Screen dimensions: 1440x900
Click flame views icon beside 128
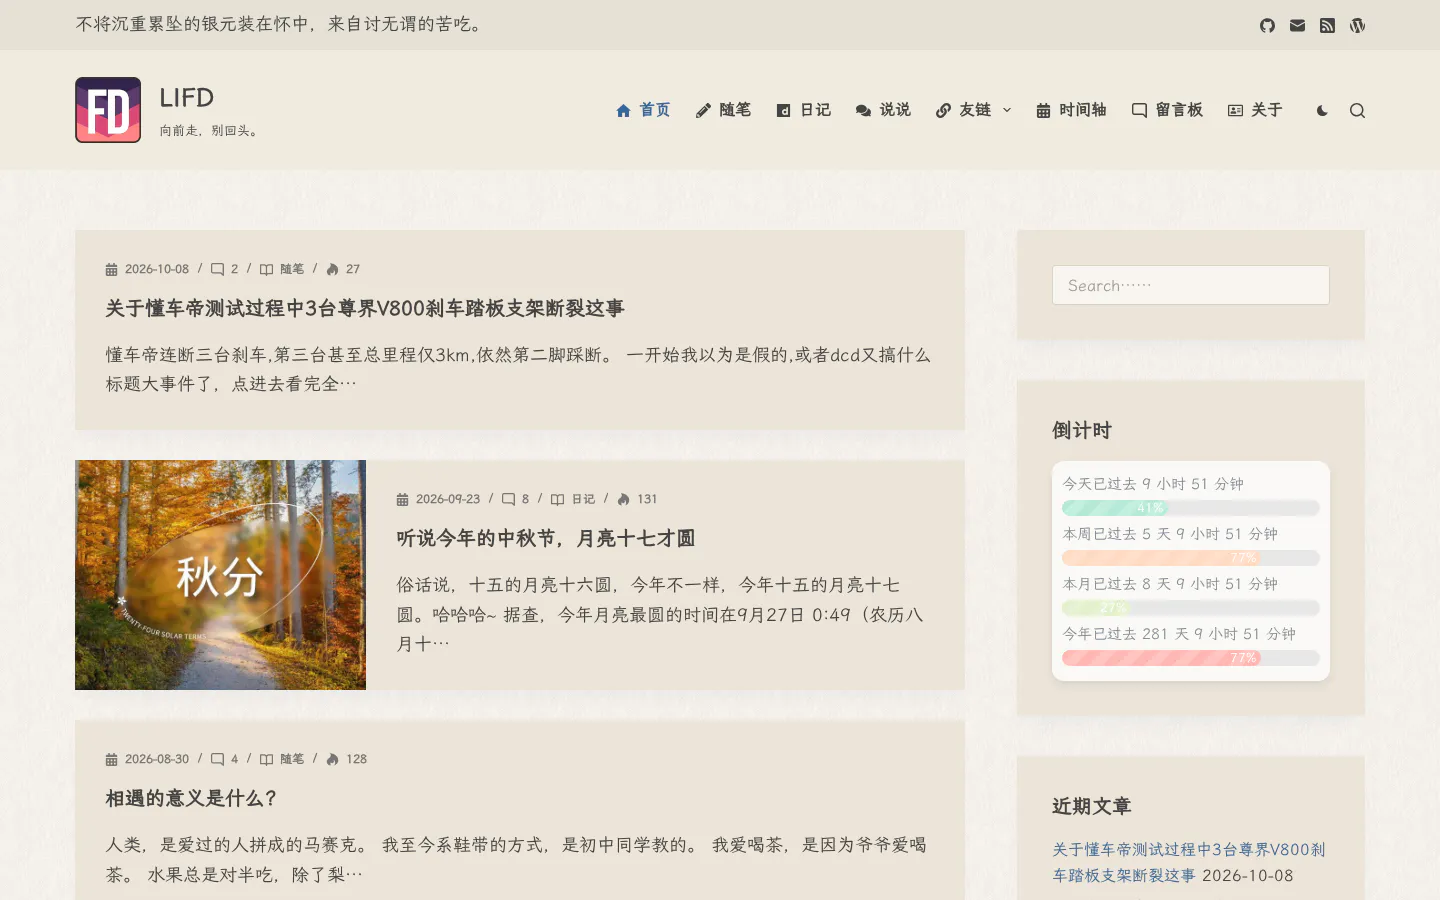click(x=332, y=759)
